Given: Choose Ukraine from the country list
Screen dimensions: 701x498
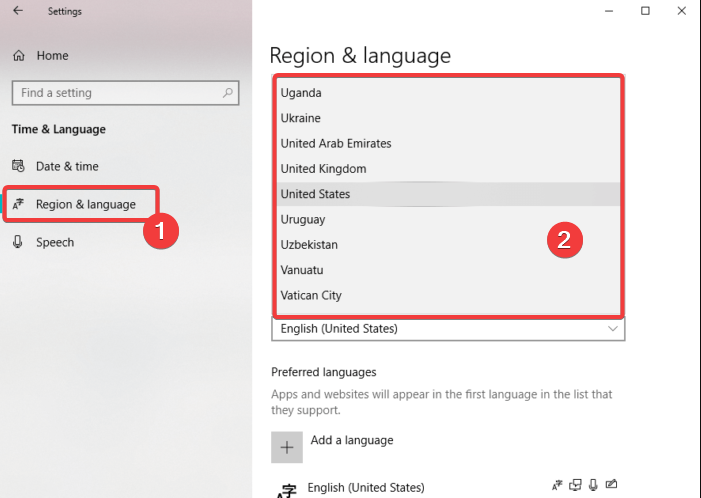Looking at the screenshot, I should [x=448, y=118].
